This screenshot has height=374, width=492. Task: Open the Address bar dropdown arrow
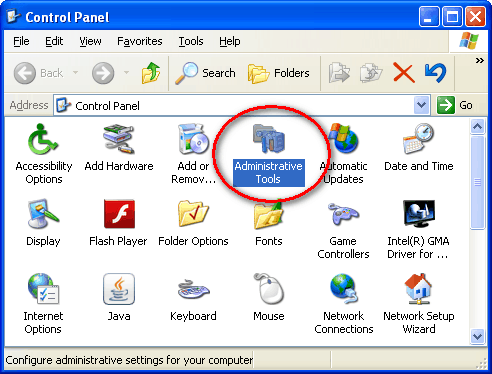pyautogui.click(x=421, y=105)
